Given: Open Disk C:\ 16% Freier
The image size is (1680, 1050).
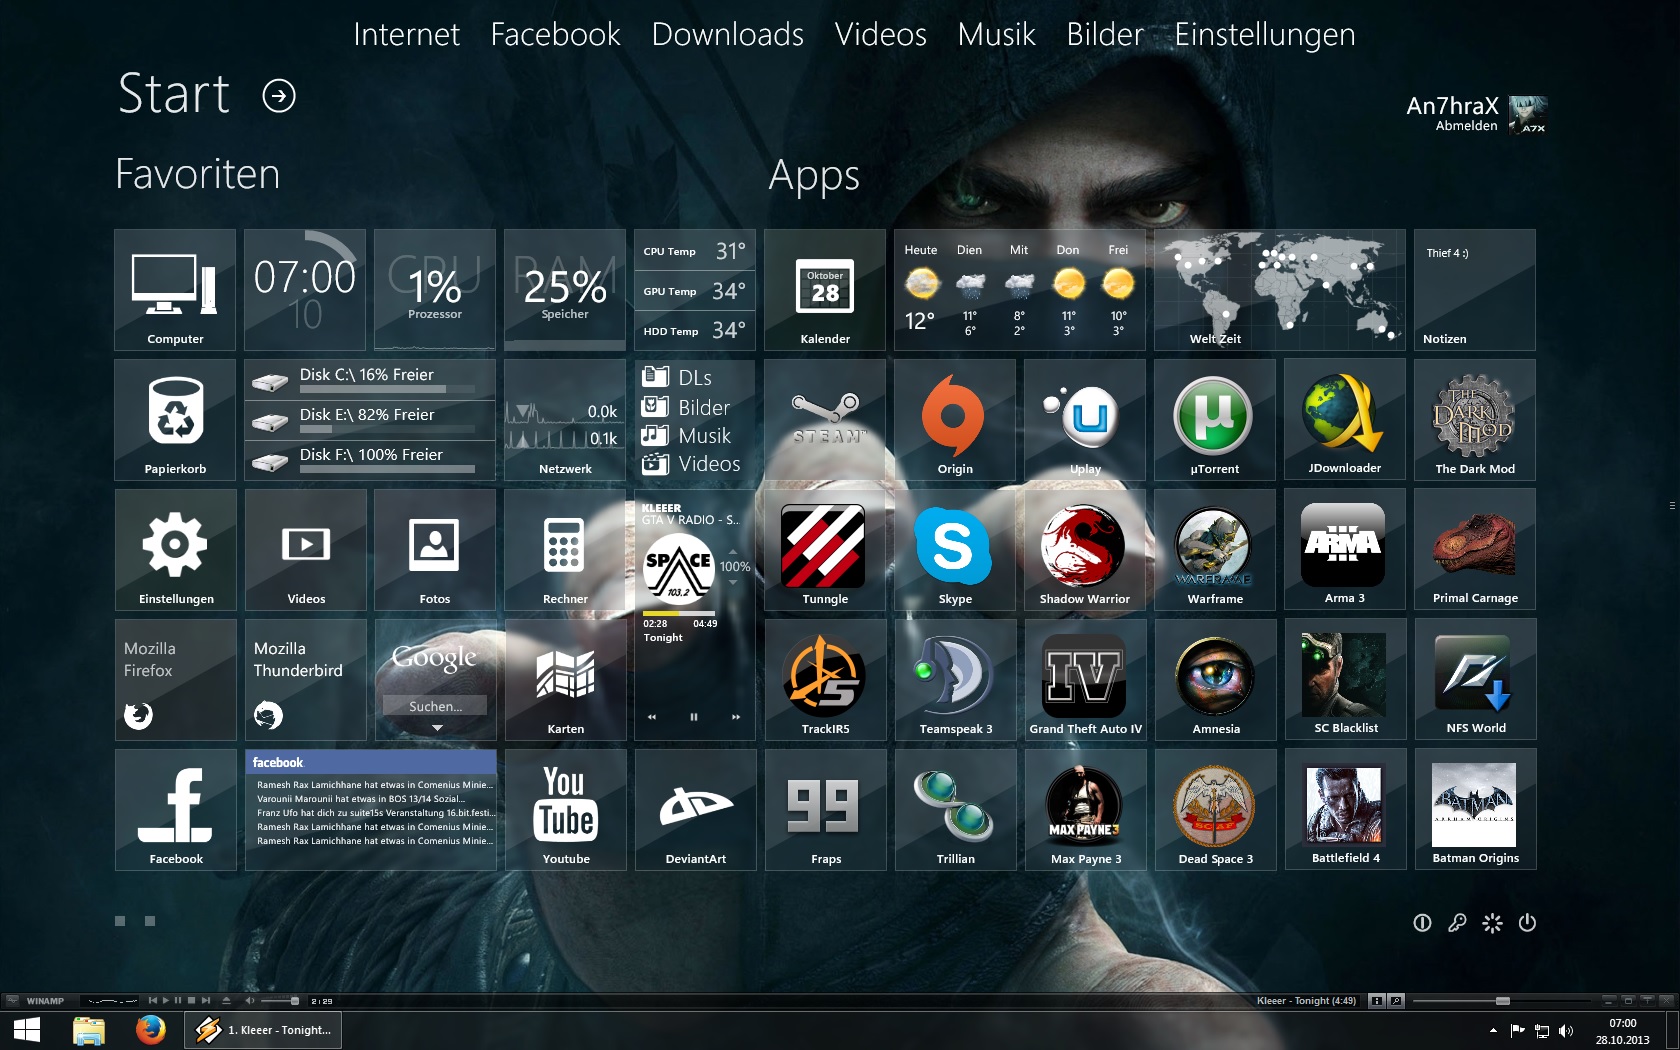Looking at the screenshot, I should coord(370,379).
